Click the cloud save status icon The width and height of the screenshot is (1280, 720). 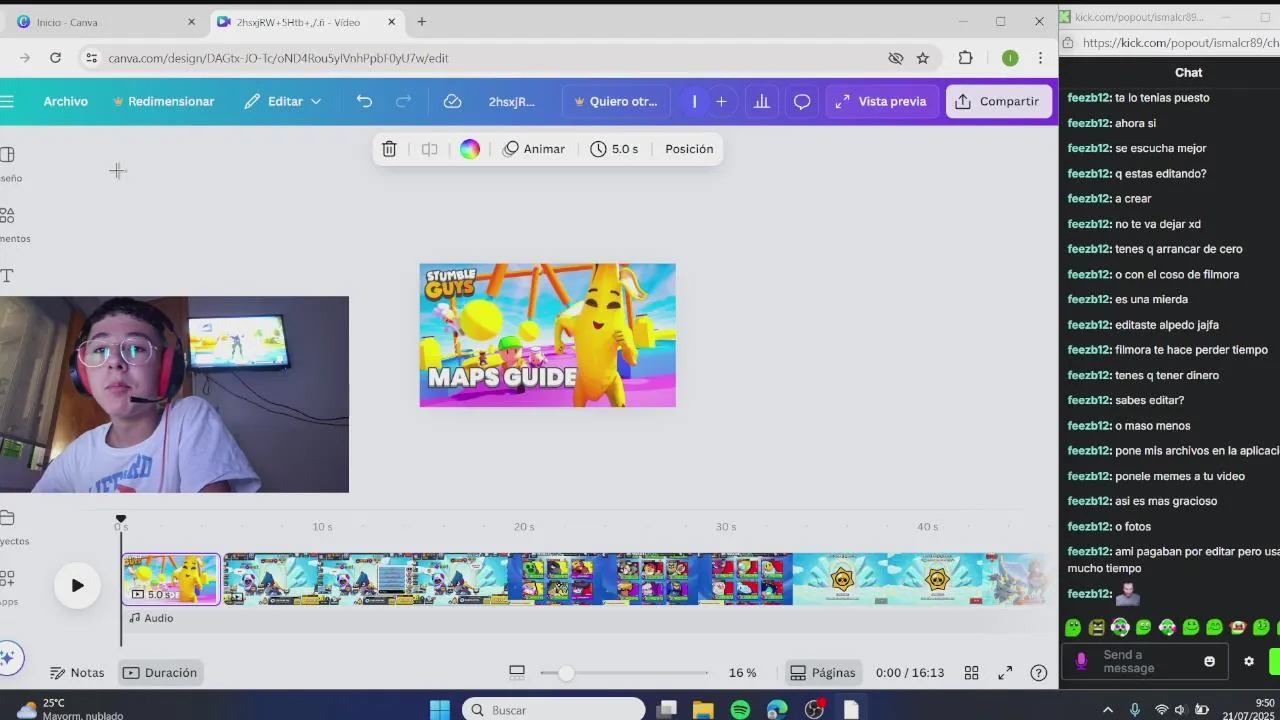(x=452, y=101)
